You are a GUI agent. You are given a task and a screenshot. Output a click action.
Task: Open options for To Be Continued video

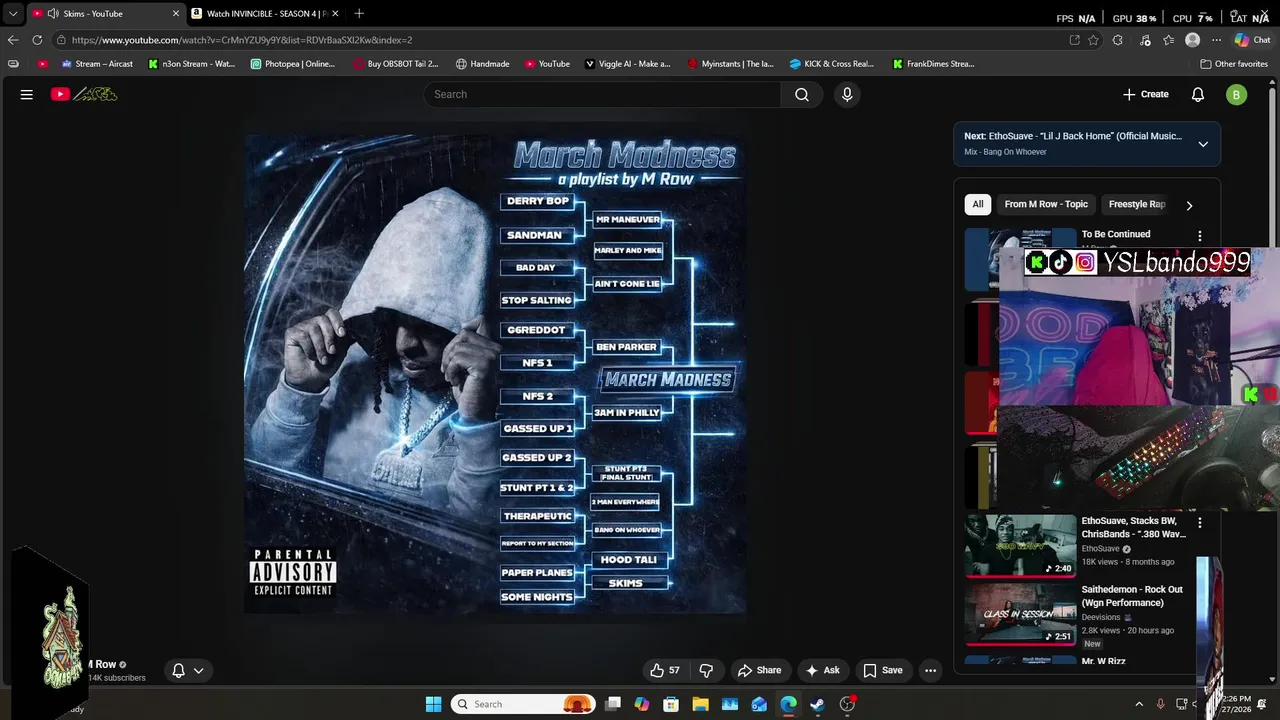(1200, 236)
